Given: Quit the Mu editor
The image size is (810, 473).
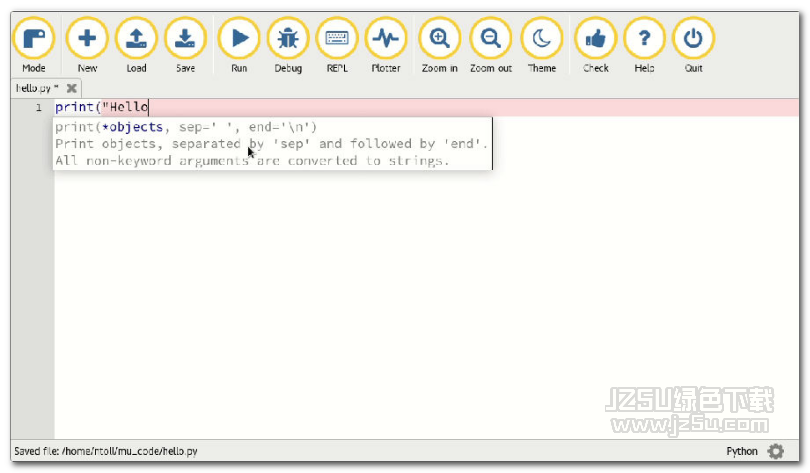Looking at the screenshot, I should 693,45.
